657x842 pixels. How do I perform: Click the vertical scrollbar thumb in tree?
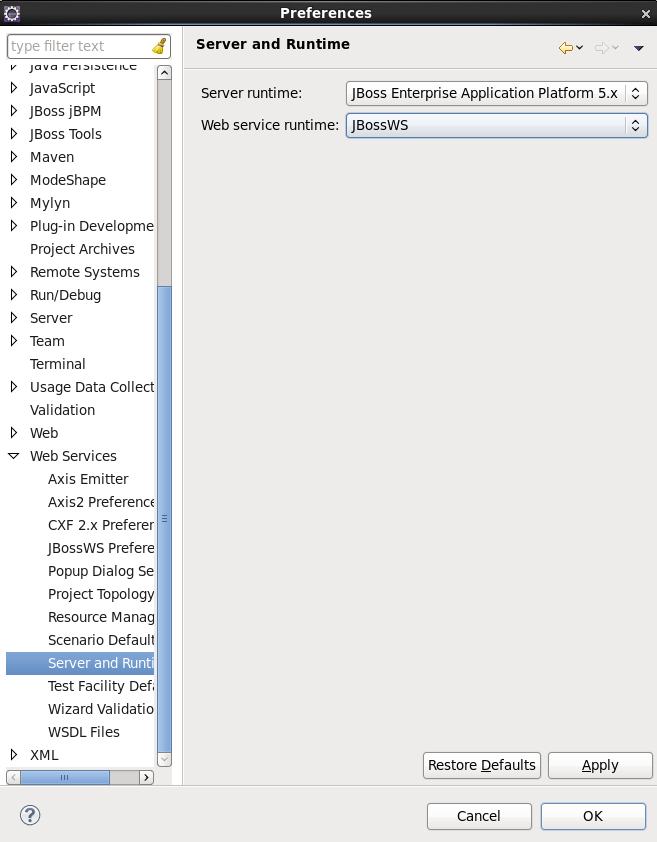pyautogui.click(x=164, y=519)
